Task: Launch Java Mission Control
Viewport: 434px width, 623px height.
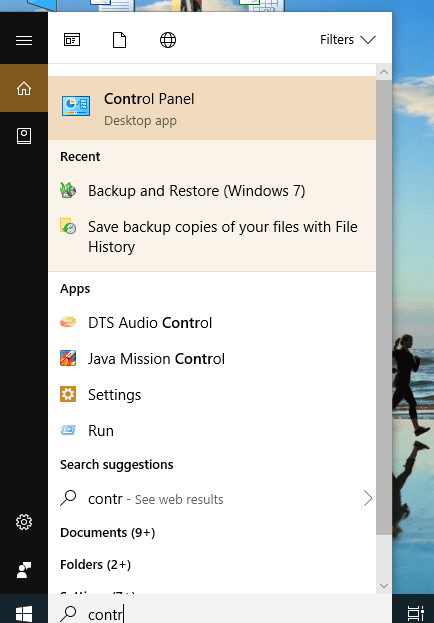Action: (x=212, y=359)
